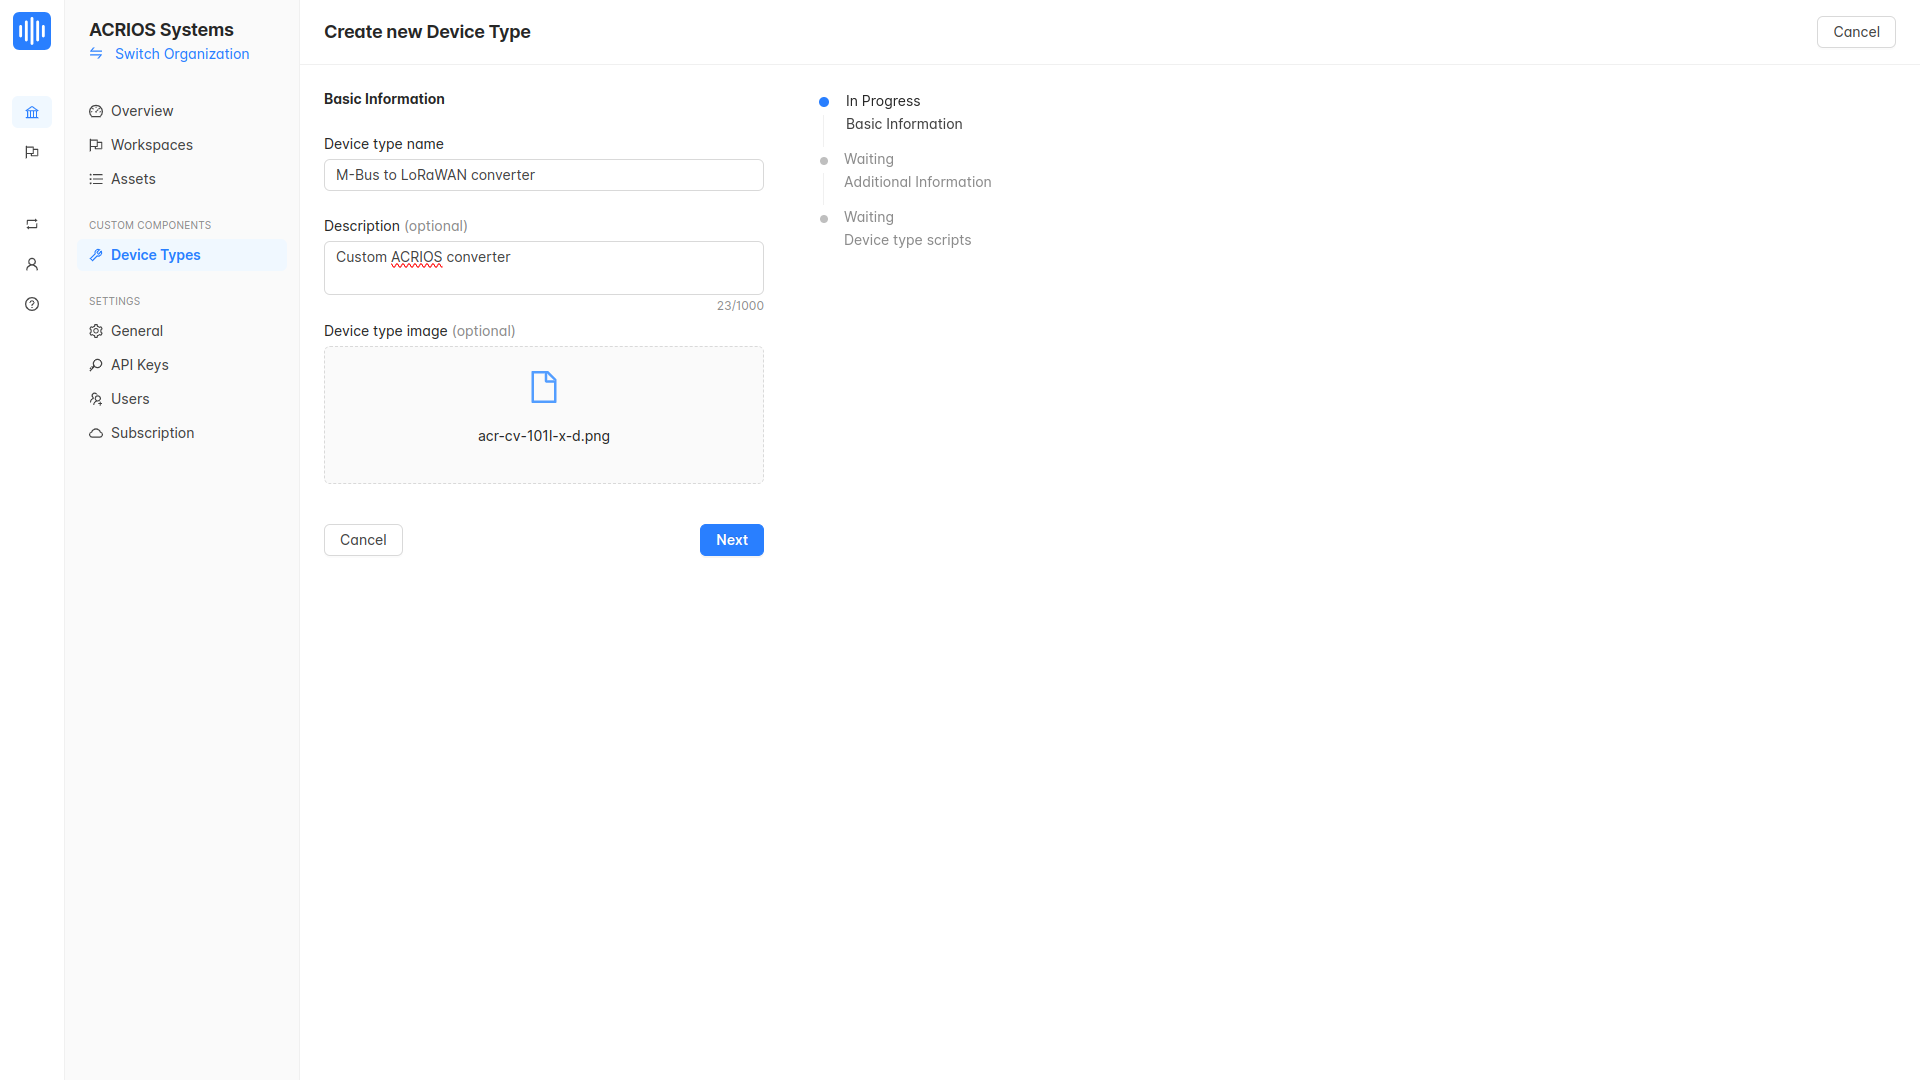The image size is (1920, 1080).
Task: Click the top-right Cancel button
Action: (x=1855, y=32)
